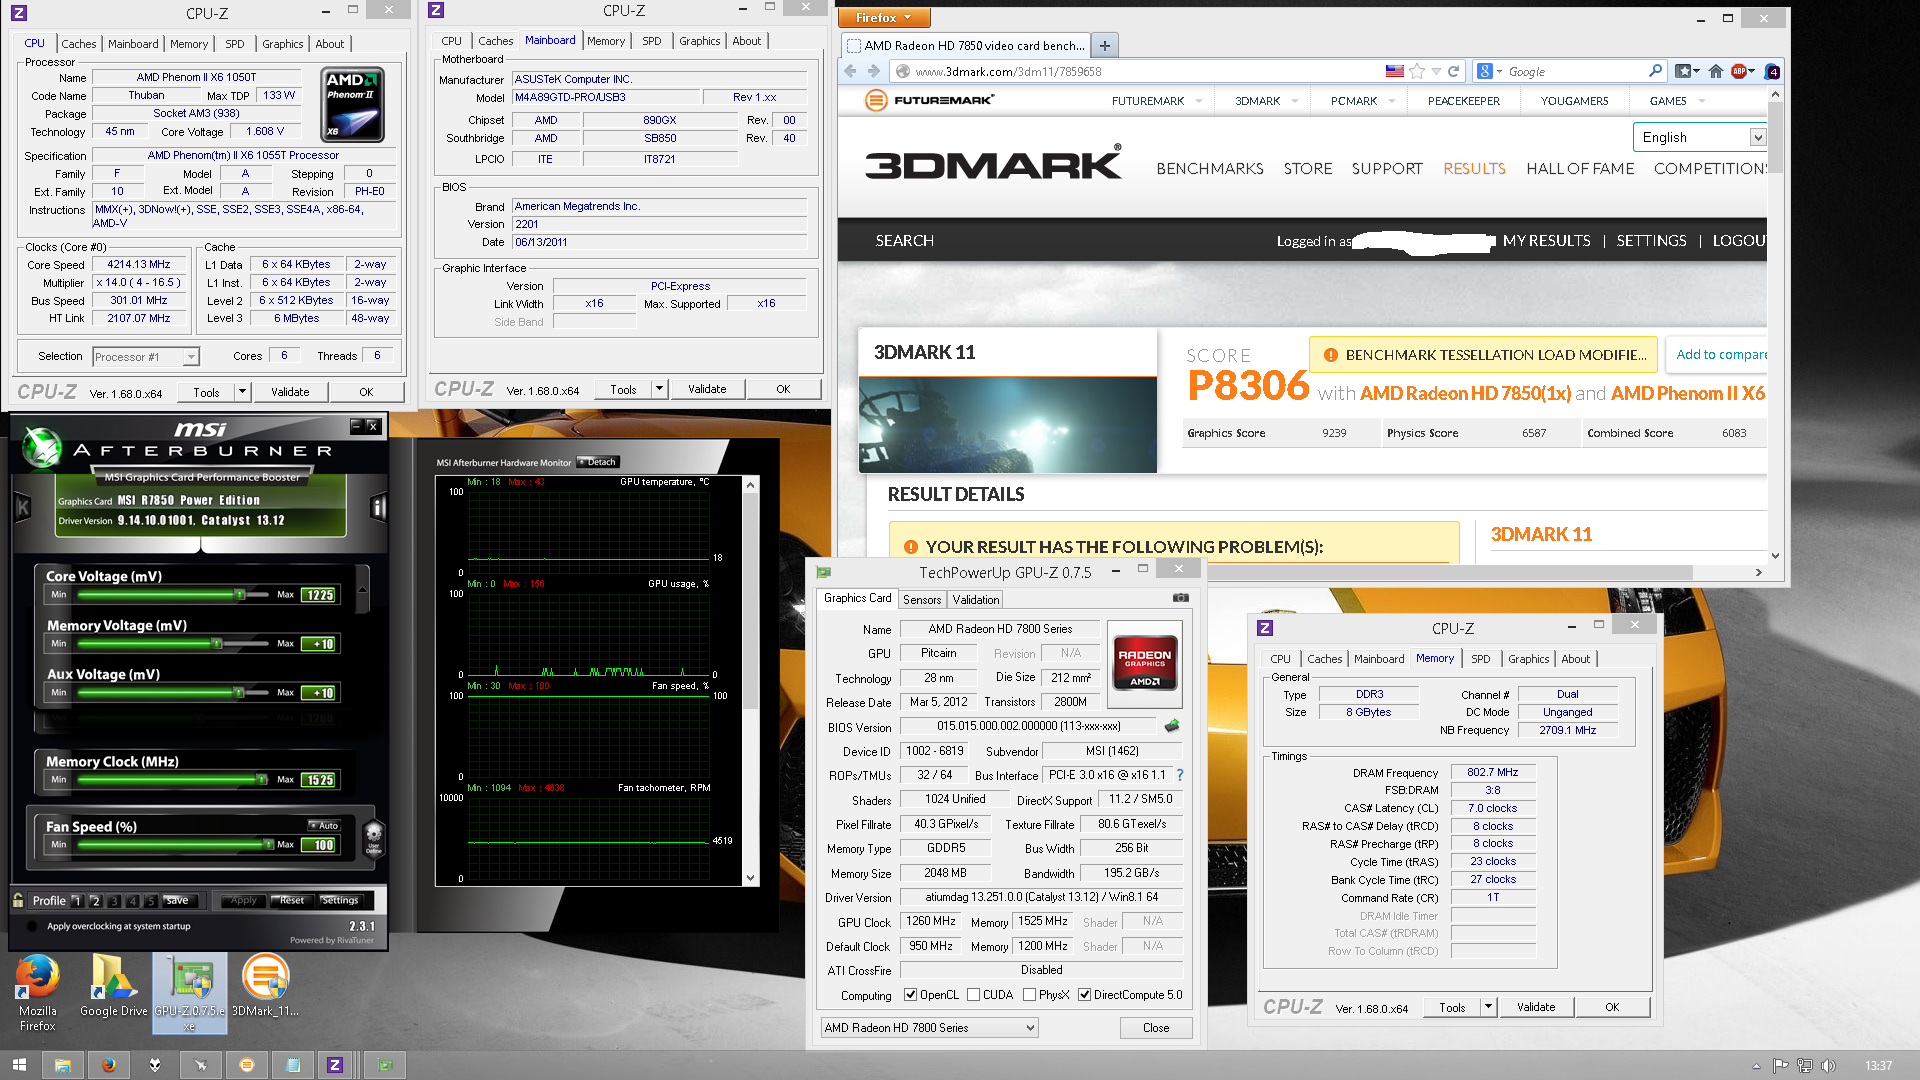Screen dimensions: 1920x1080
Task: Open Firefox bookmarks menu button
Action: 1687,71
